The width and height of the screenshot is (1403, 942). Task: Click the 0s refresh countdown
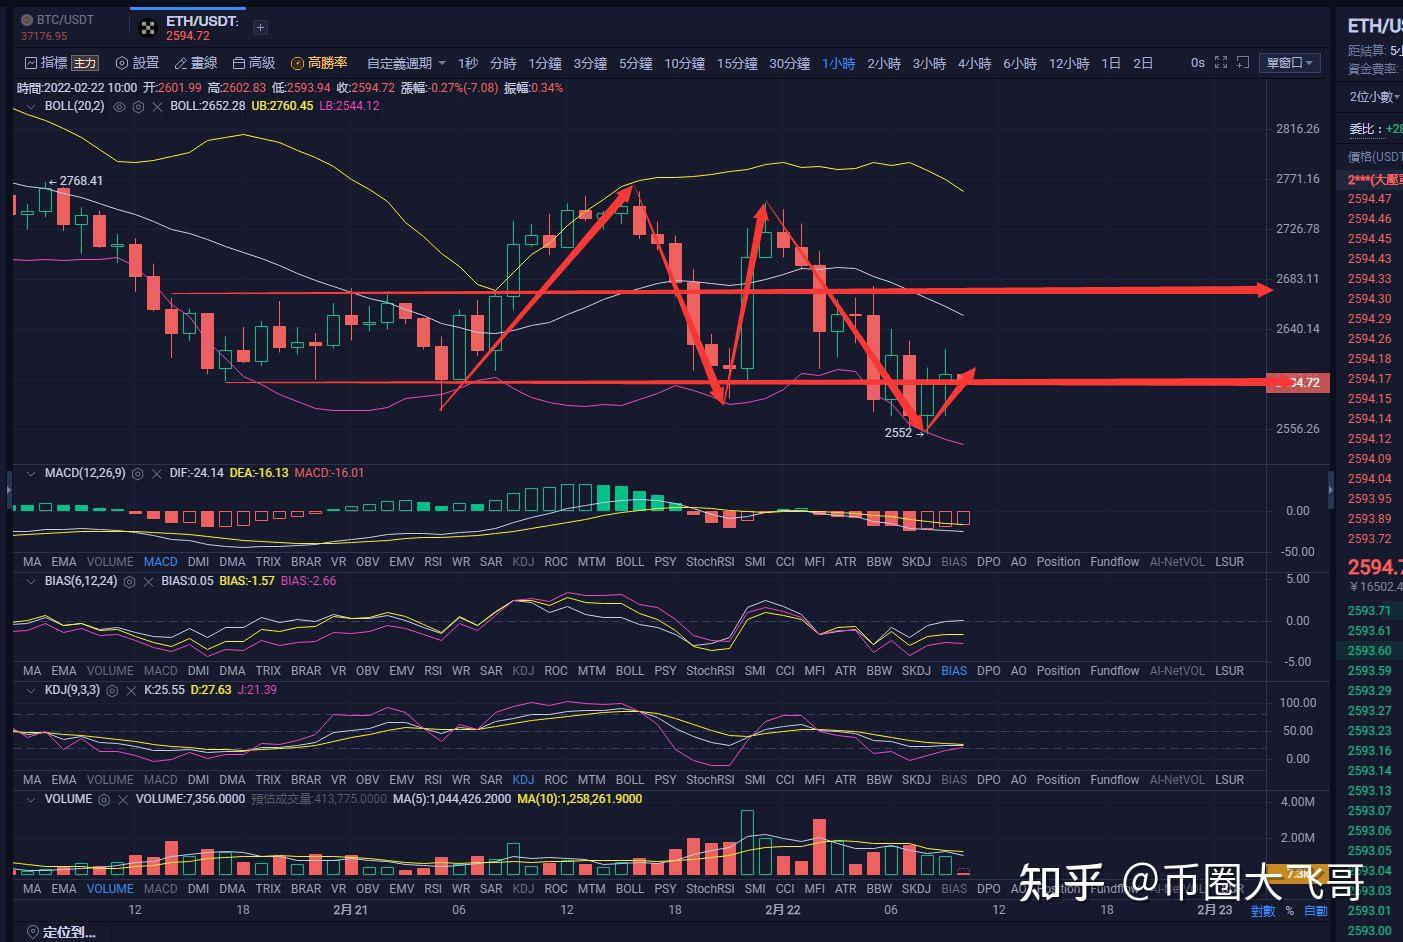1198,62
